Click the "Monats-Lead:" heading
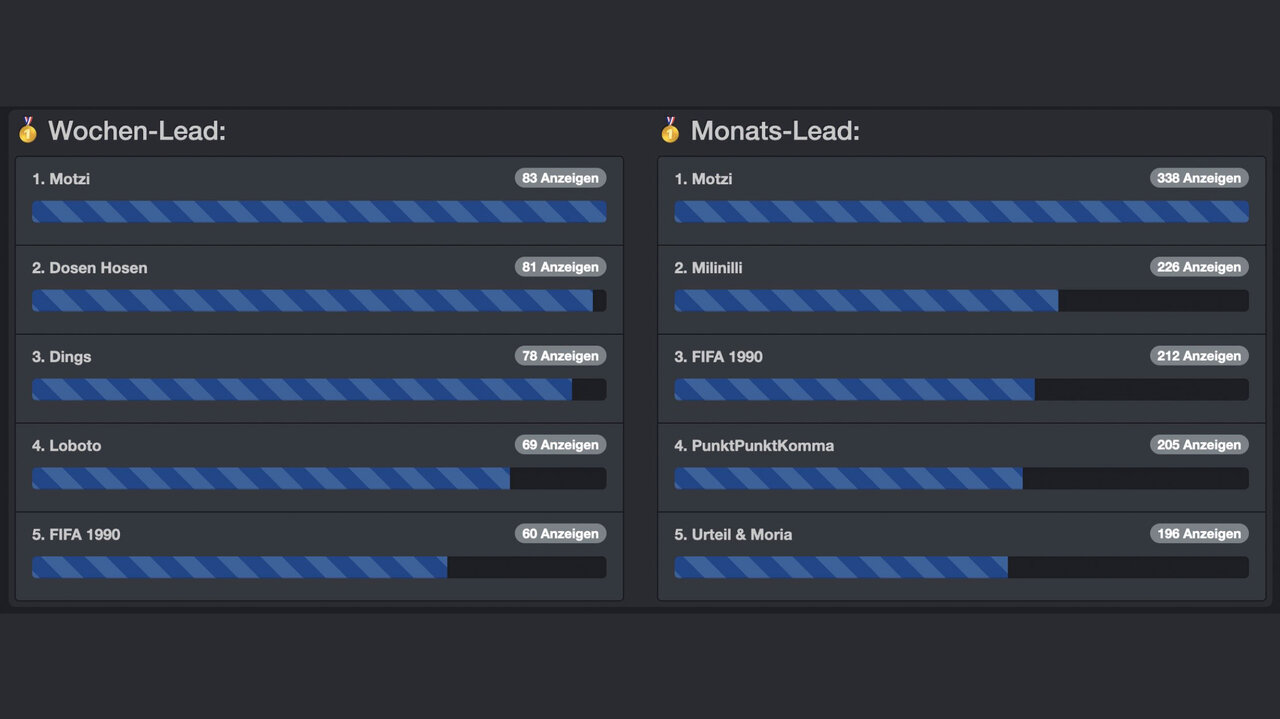1280x719 pixels. pyautogui.click(x=775, y=131)
